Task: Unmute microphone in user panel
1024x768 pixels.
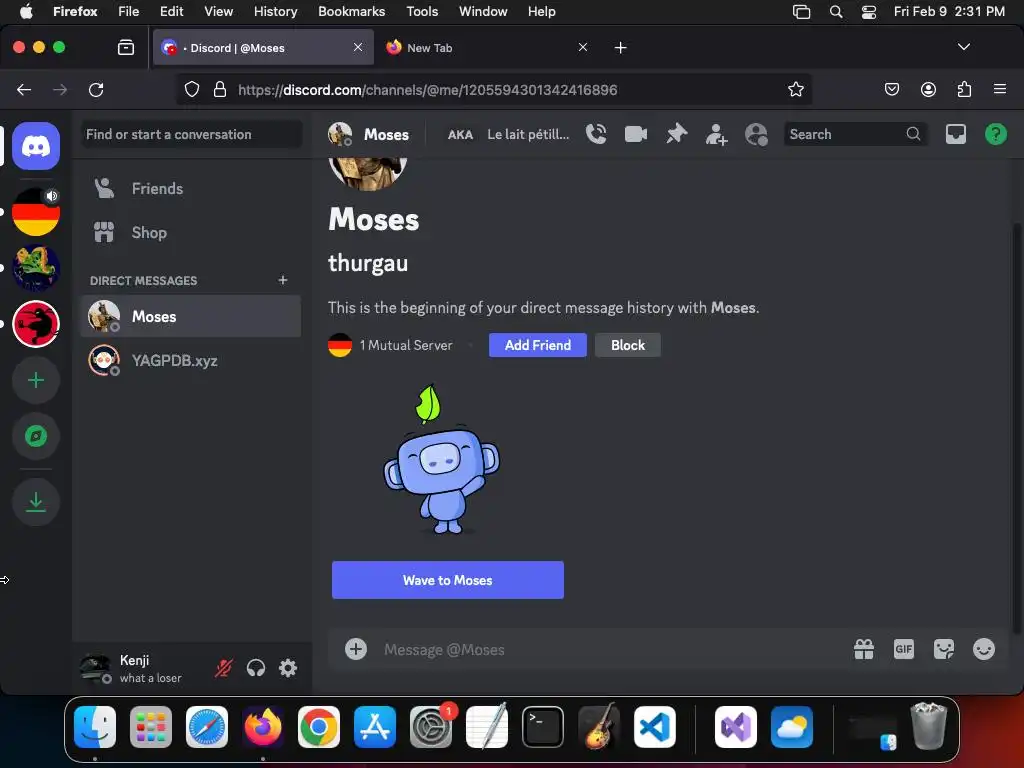Action: (x=224, y=667)
